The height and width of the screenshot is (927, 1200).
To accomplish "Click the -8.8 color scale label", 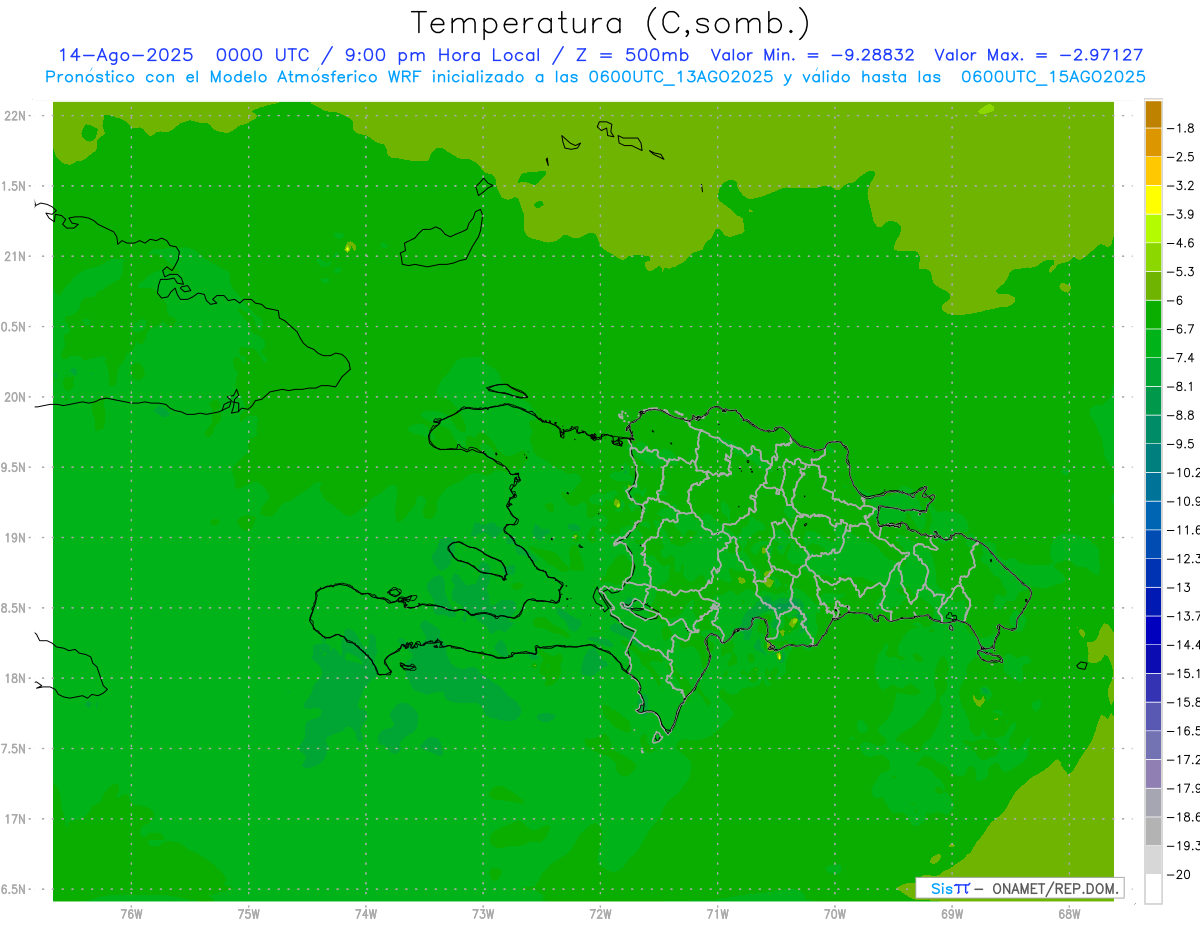I will (x=1181, y=415).
